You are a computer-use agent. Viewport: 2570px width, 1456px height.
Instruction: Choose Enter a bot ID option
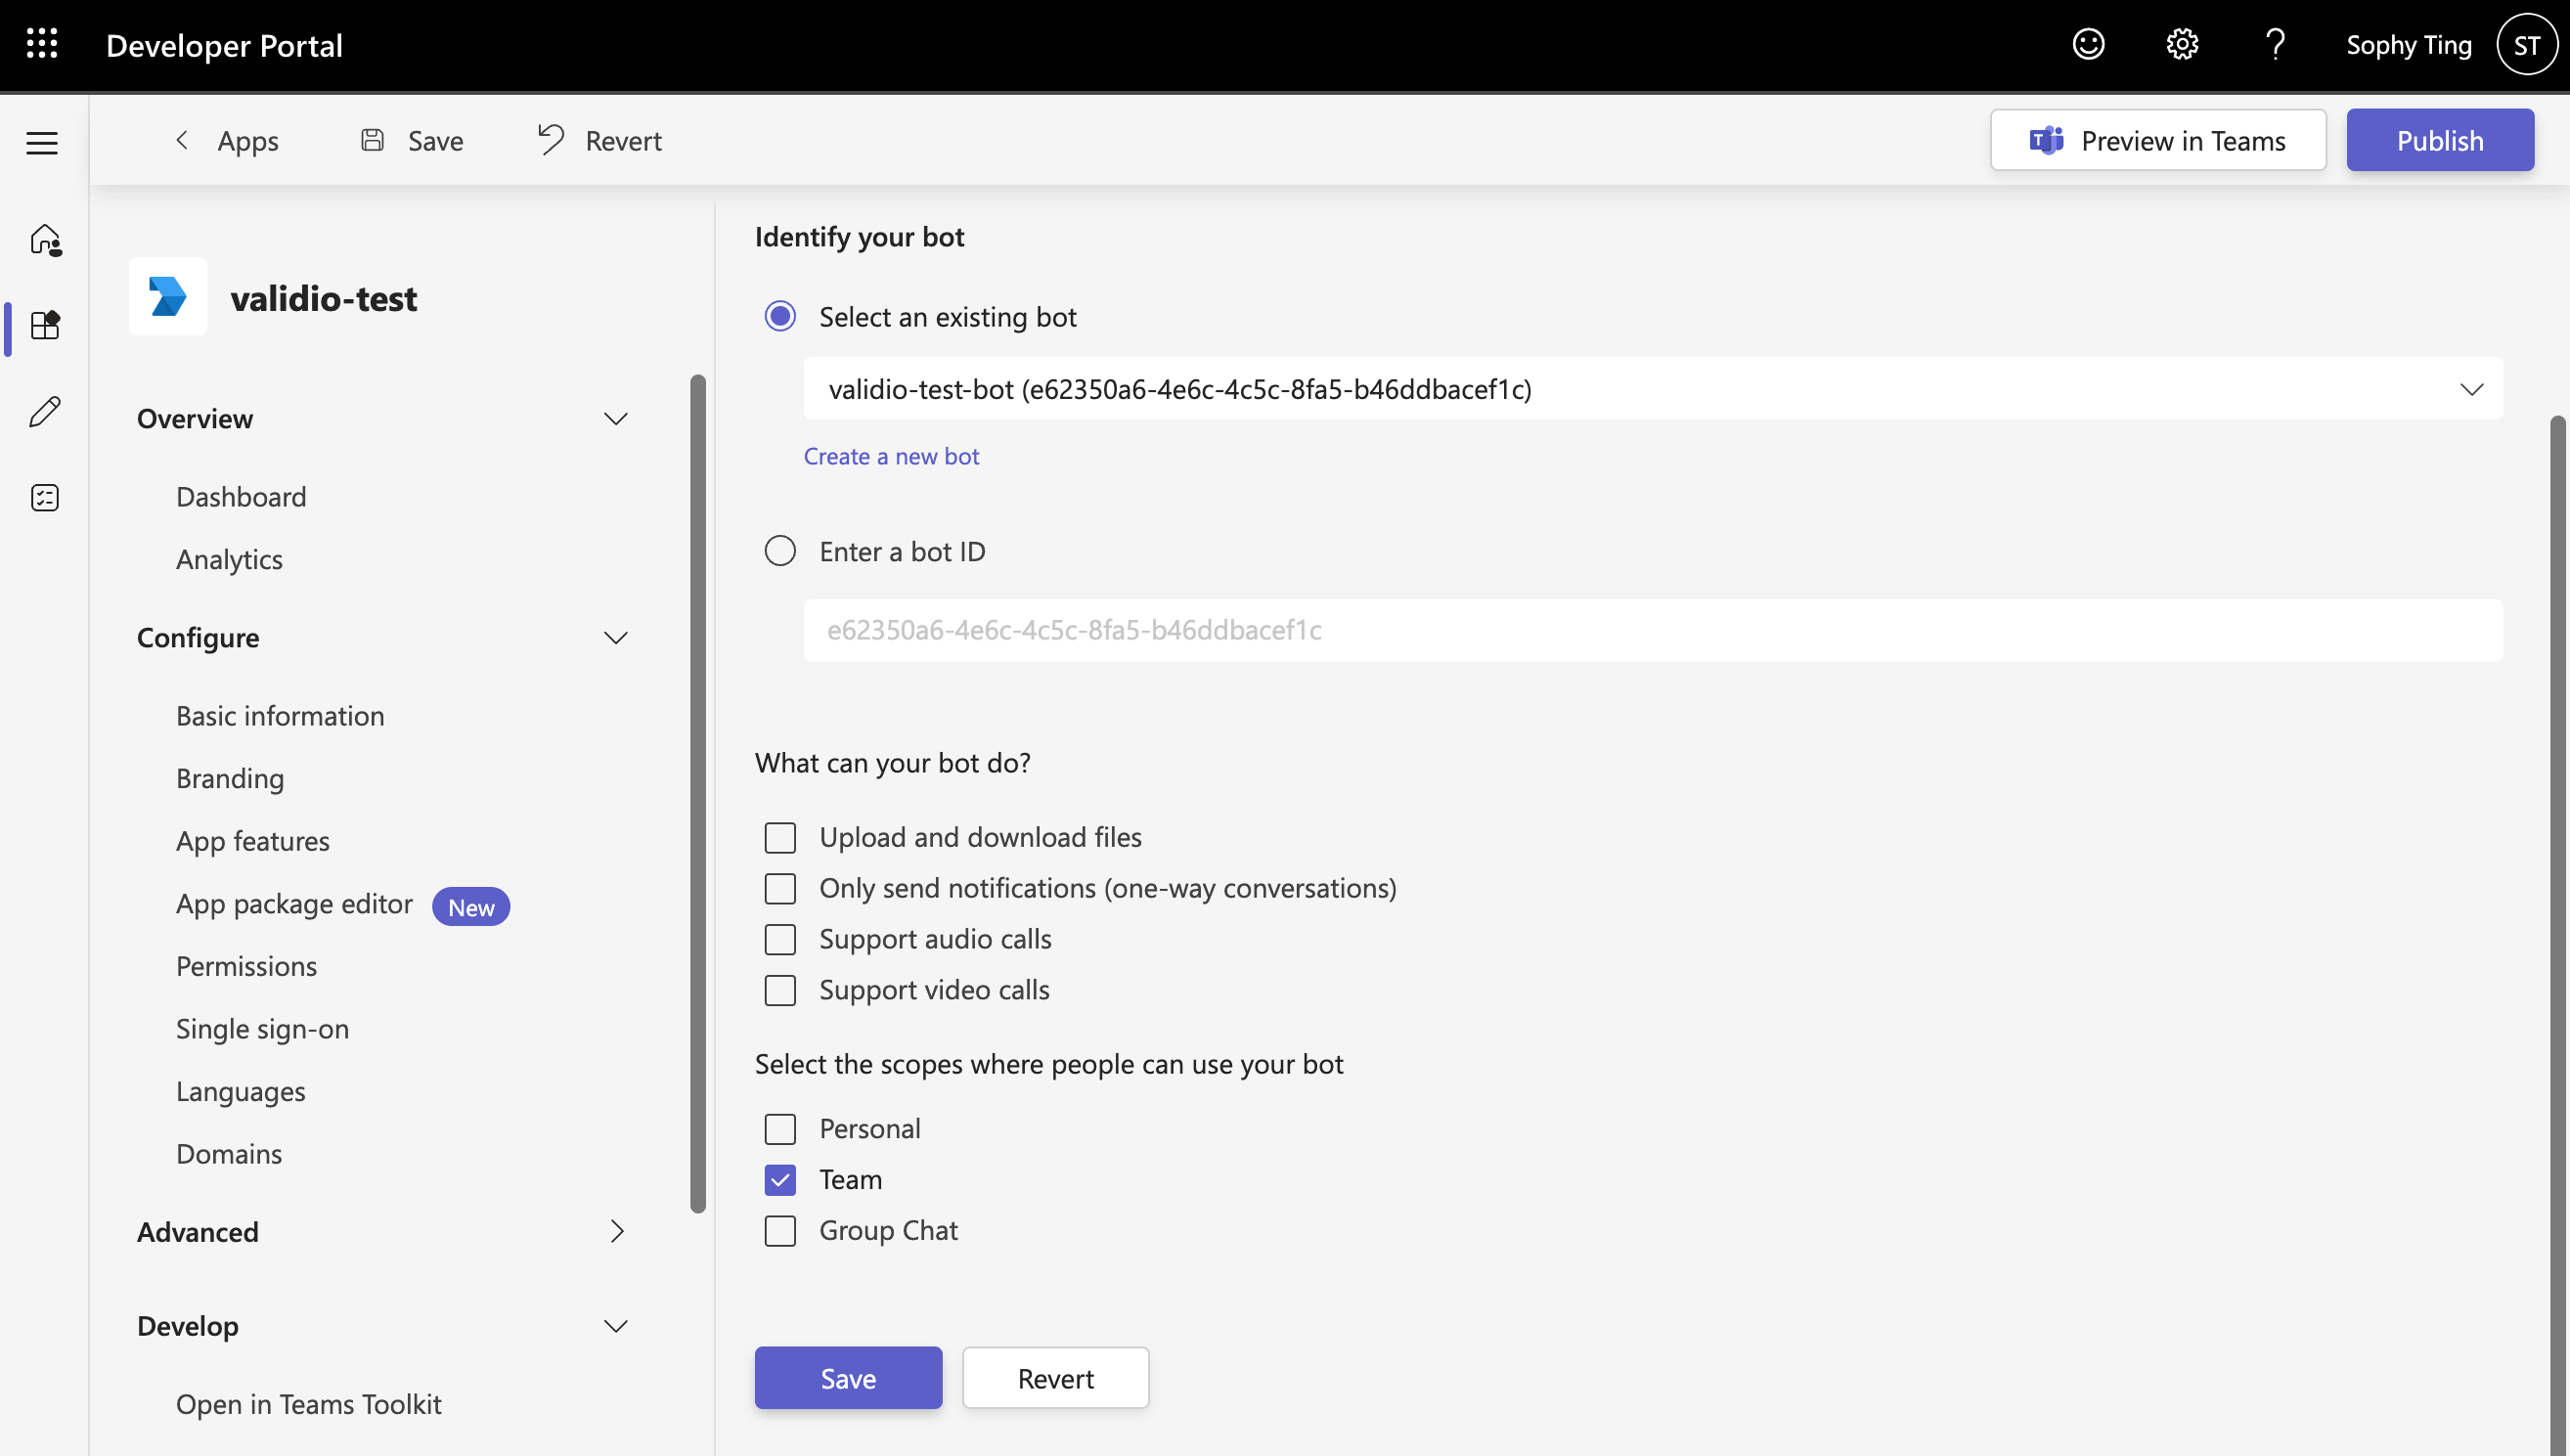click(x=780, y=551)
